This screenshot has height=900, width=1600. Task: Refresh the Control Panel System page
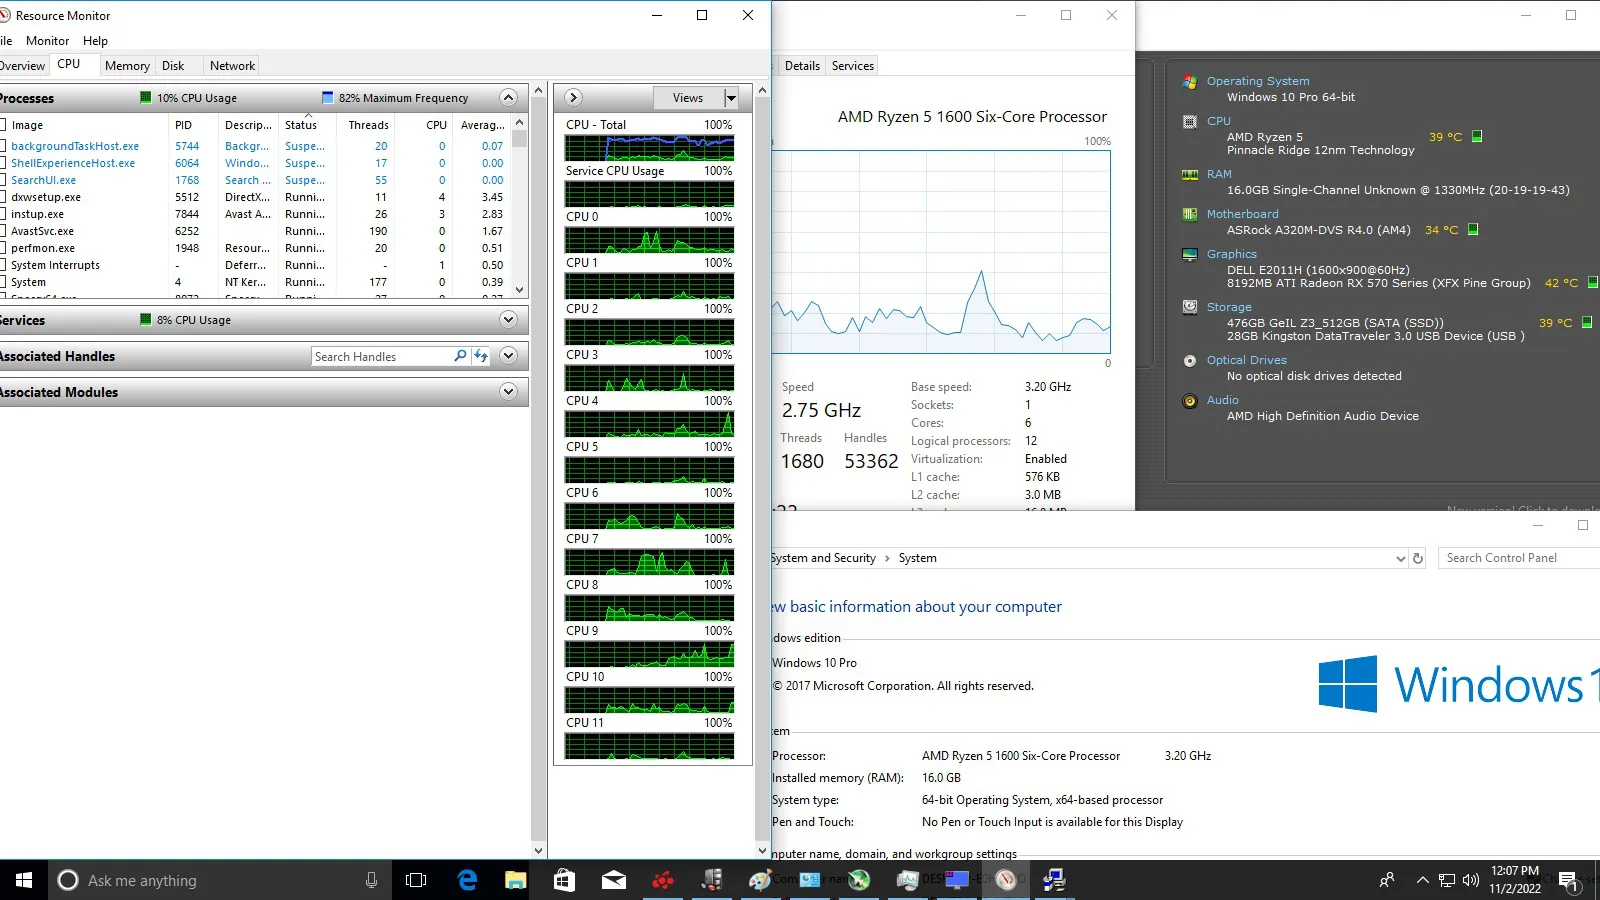pyautogui.click(x=1417, y=559)
